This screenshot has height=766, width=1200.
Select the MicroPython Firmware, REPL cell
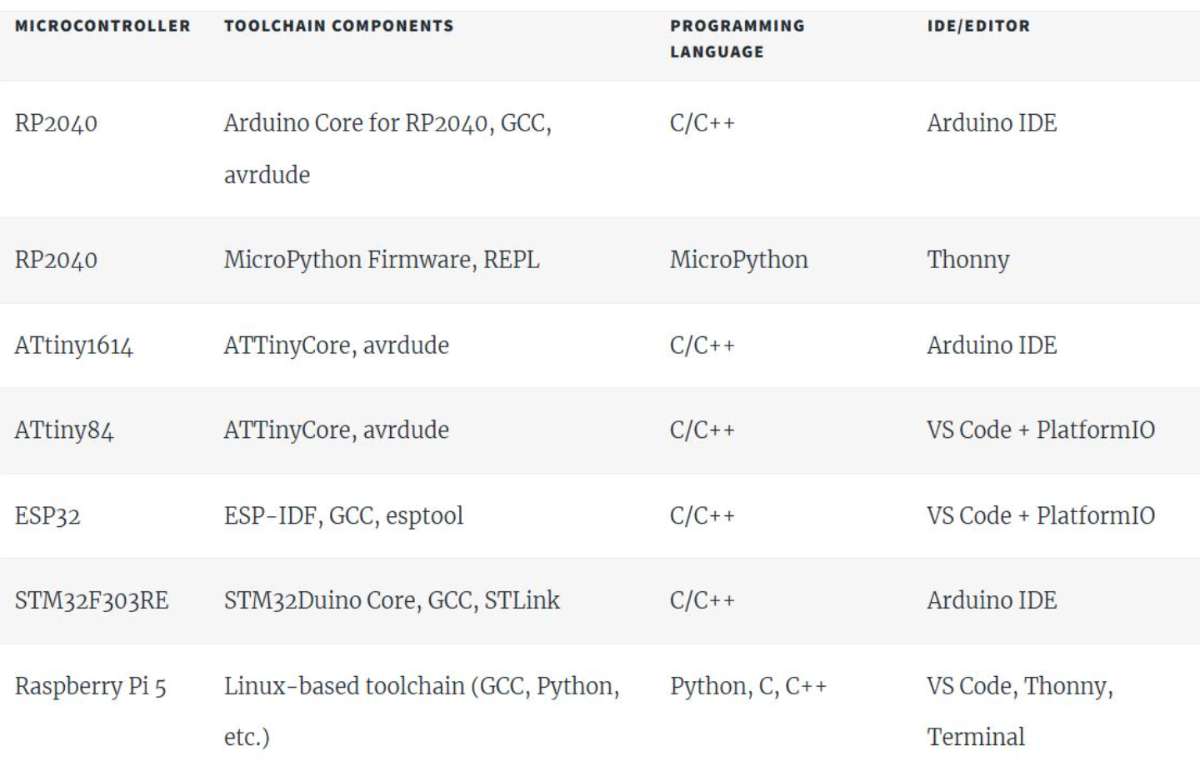[x=381, y=260]
